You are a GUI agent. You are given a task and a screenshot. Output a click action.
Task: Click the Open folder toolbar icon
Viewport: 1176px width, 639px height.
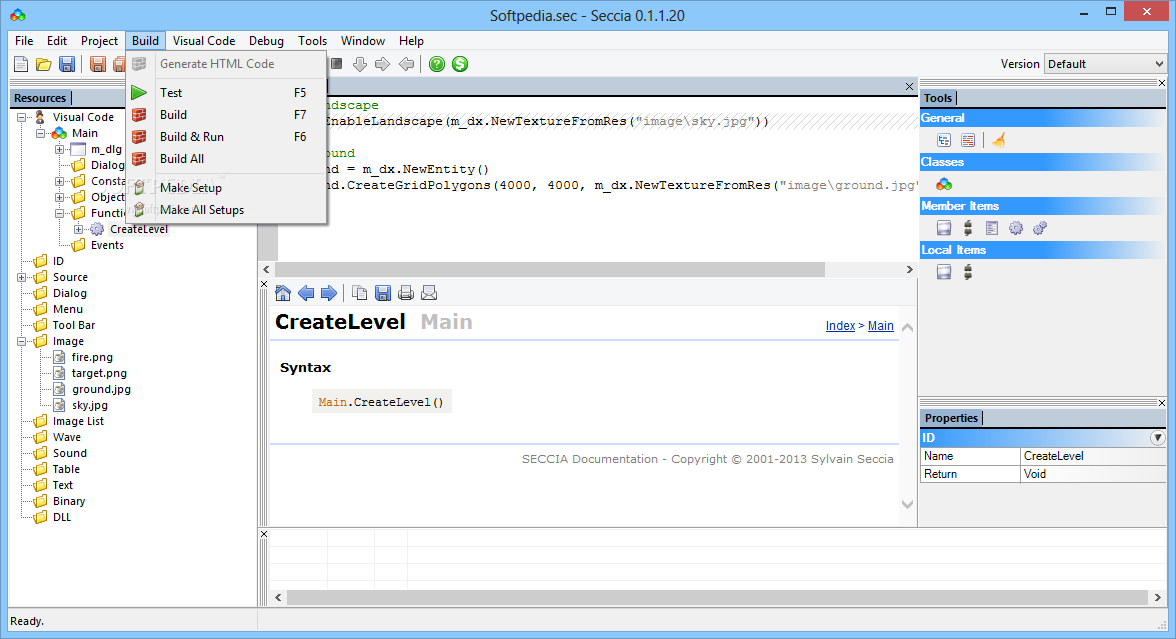(x=44, y=64)
